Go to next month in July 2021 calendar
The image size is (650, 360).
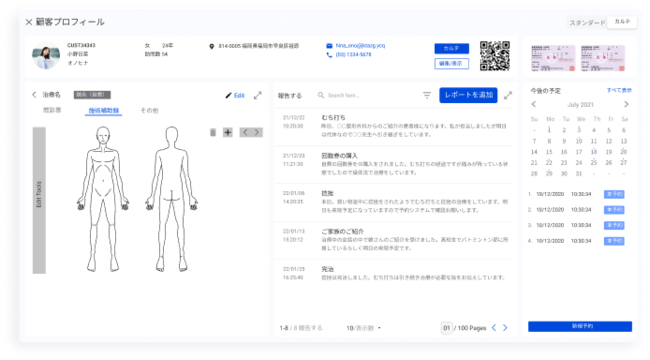pos(626,105)
